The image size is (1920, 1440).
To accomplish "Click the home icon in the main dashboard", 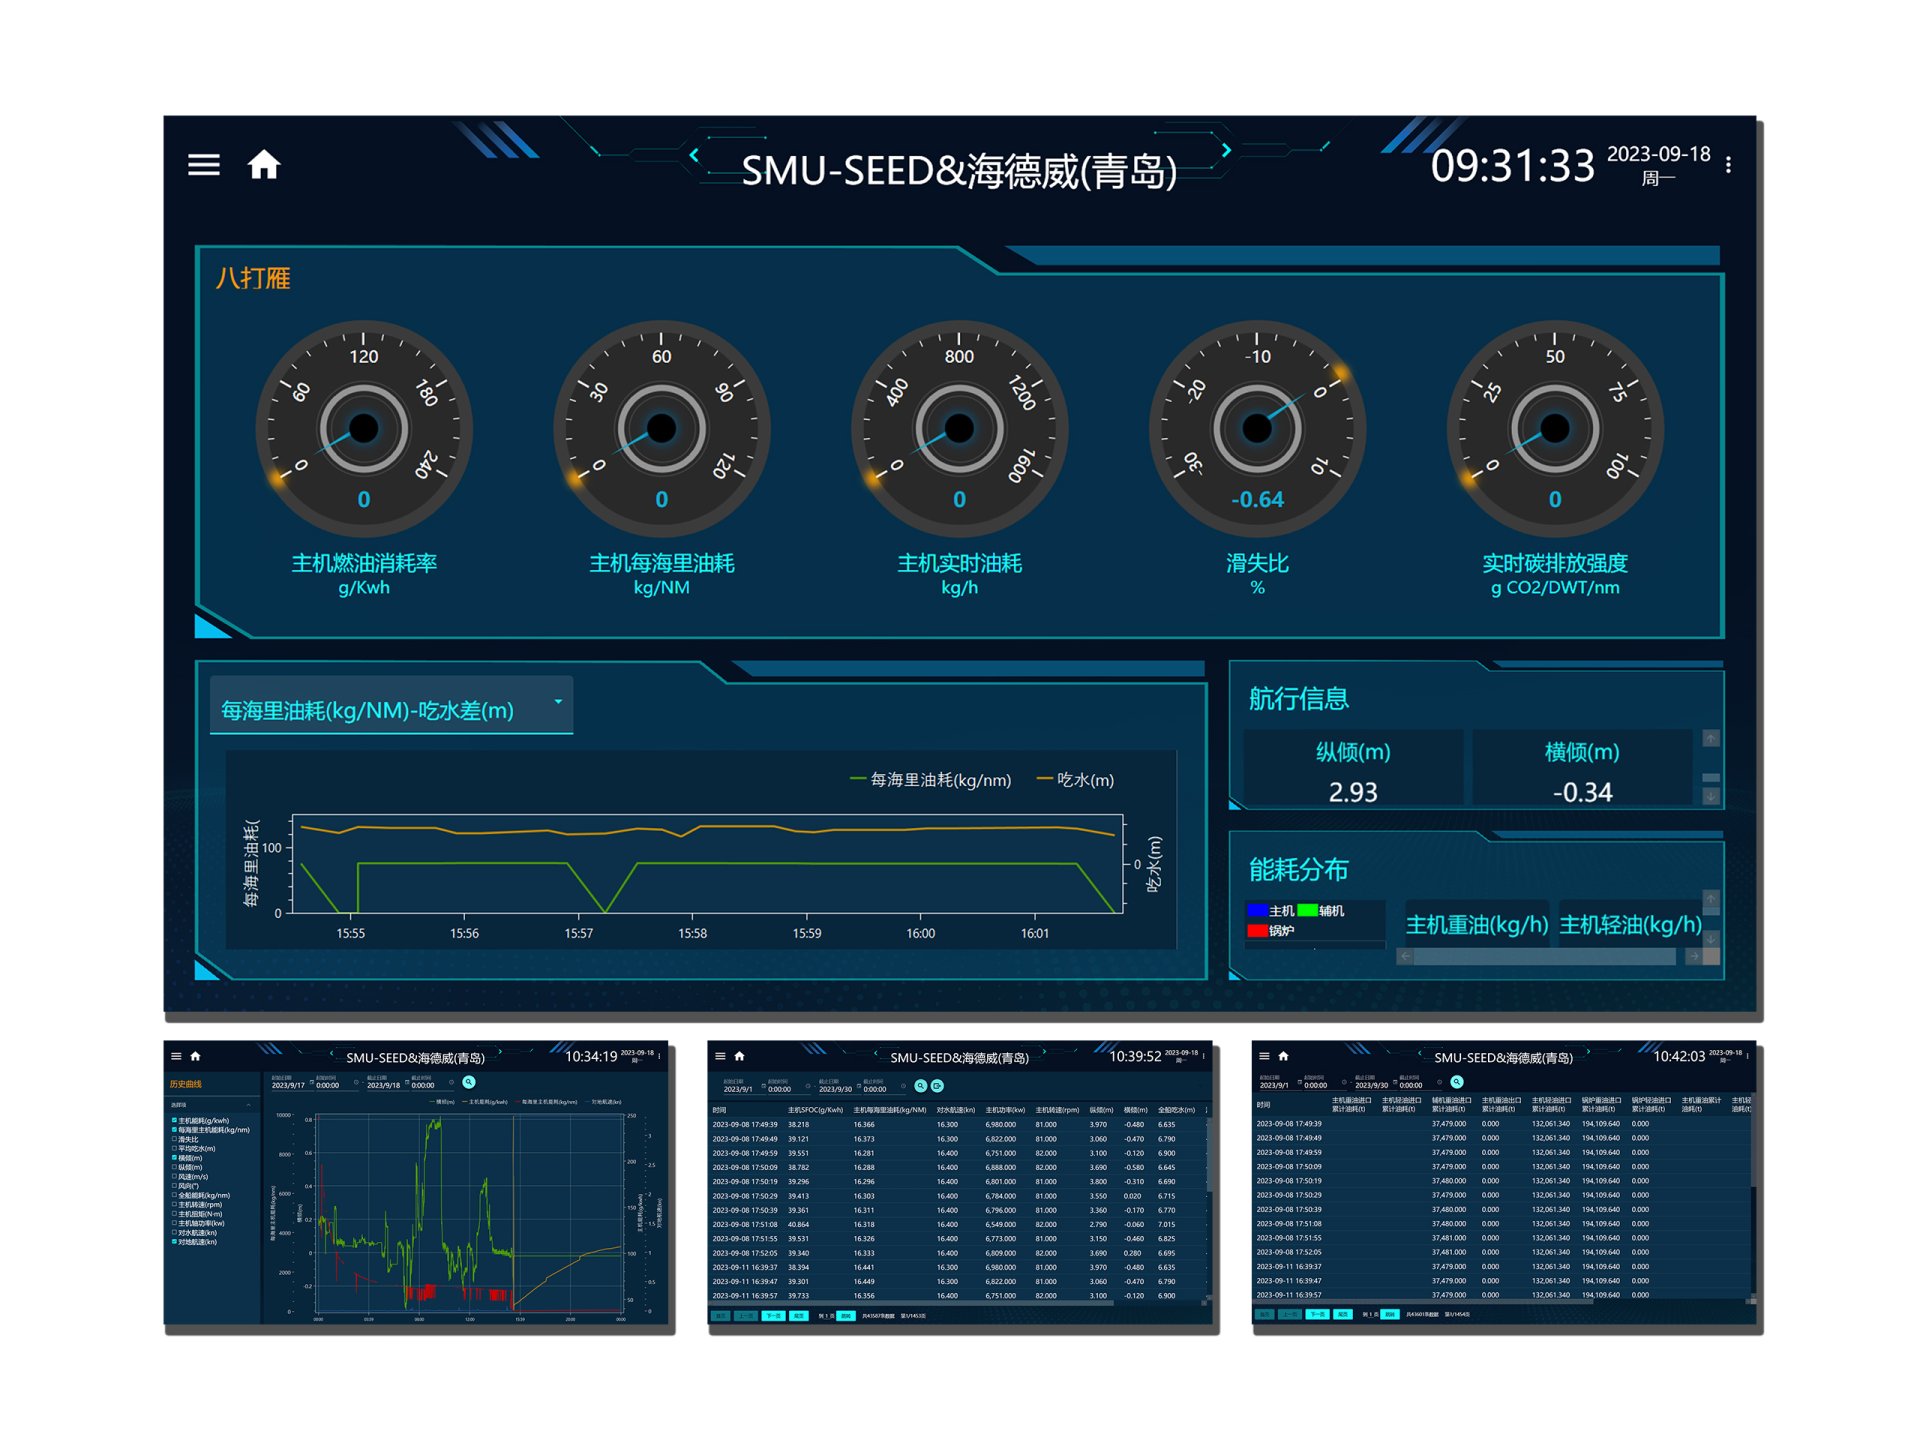I will pyautogui.click(x=264, y=165).
